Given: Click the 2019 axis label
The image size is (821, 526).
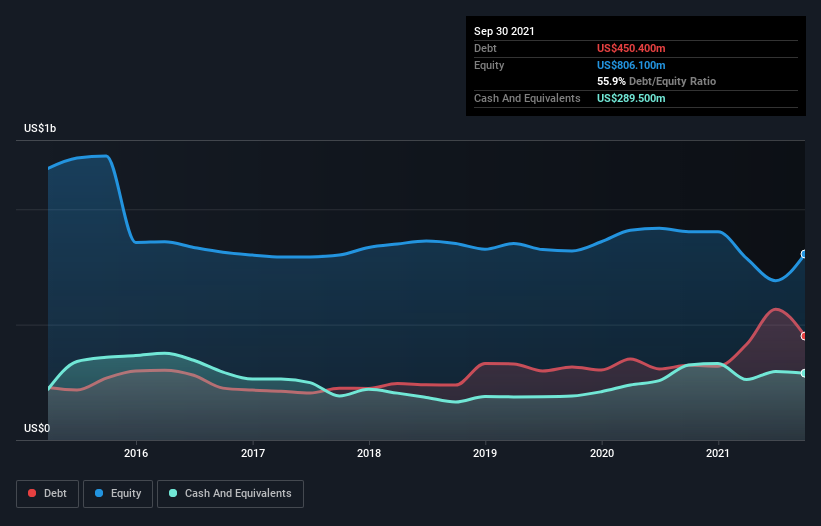Looking at the screenshot, I should pos(485,453).
